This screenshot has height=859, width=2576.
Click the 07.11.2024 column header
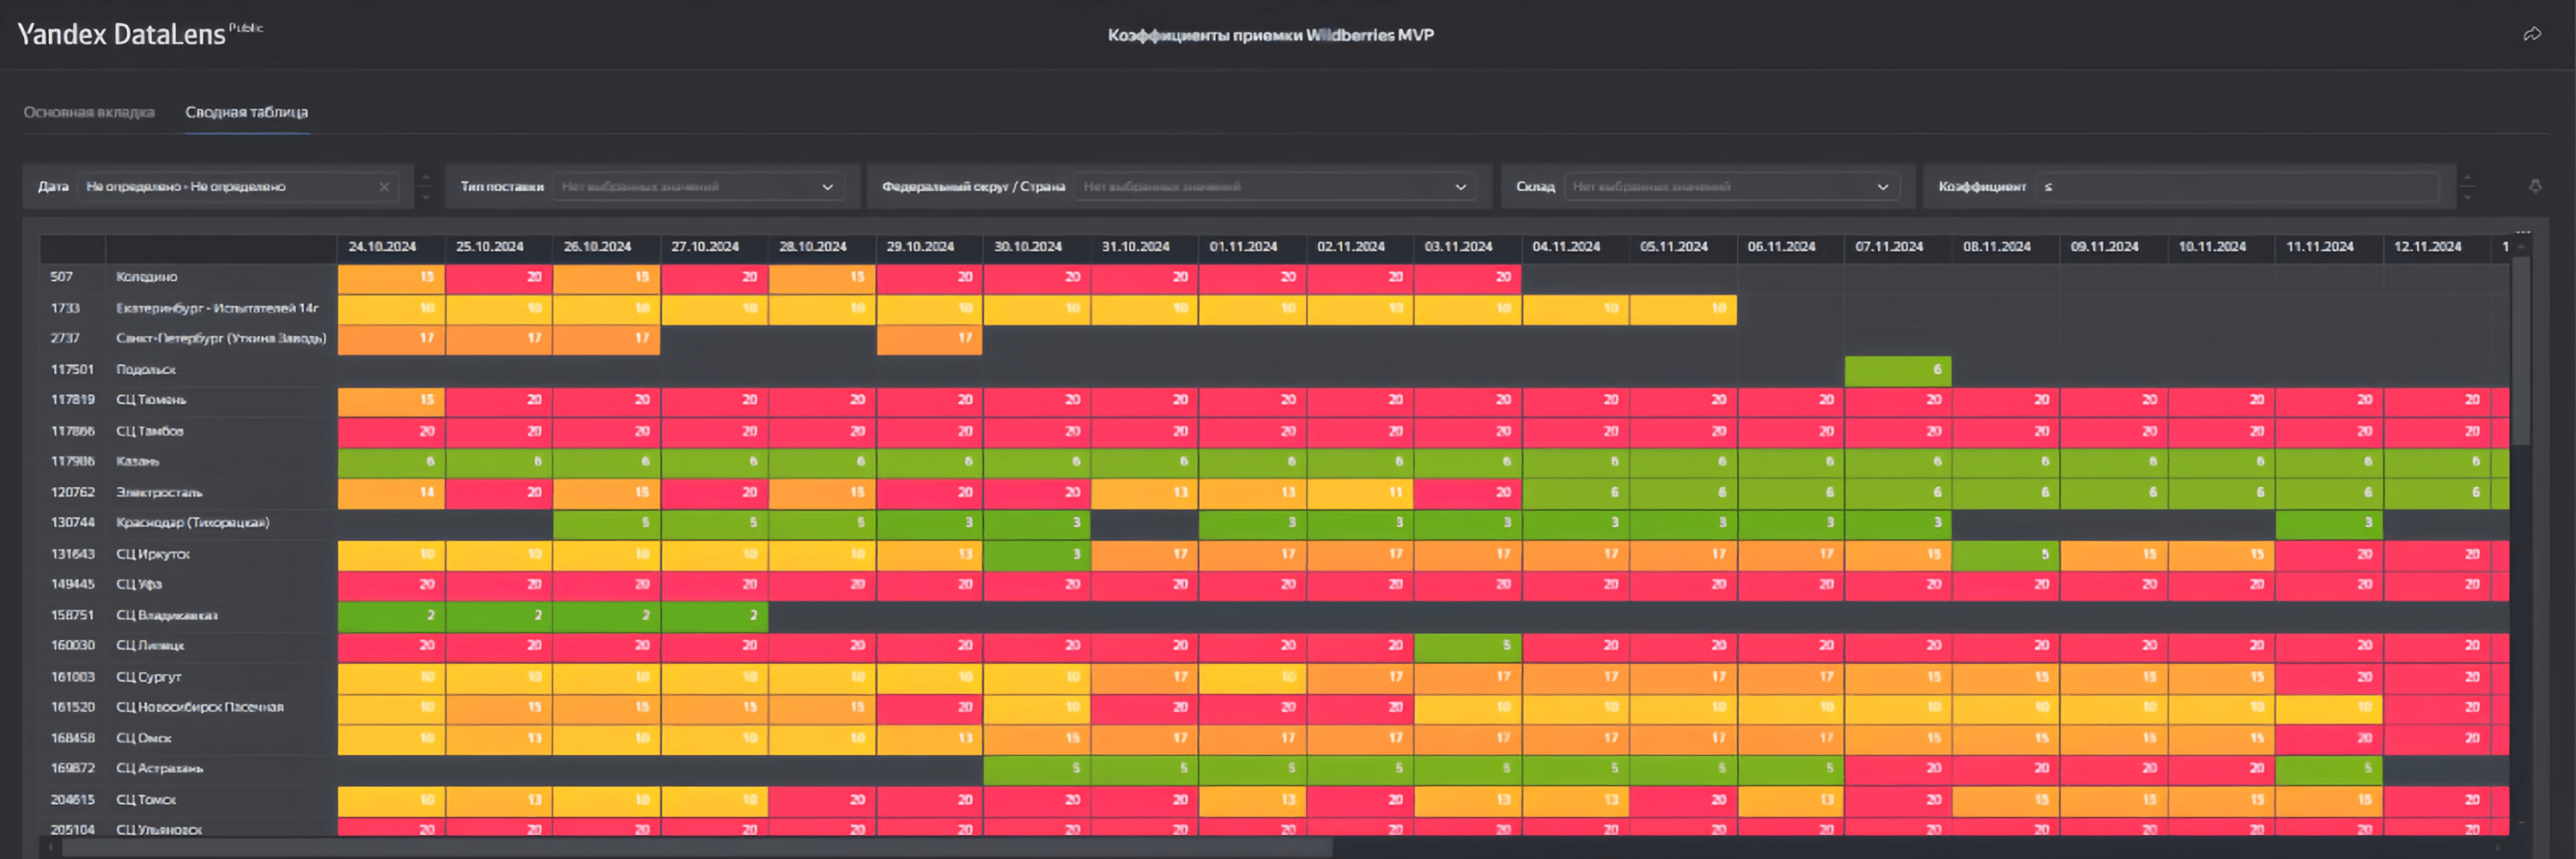pyautogui.click(x=1889, y=247)
